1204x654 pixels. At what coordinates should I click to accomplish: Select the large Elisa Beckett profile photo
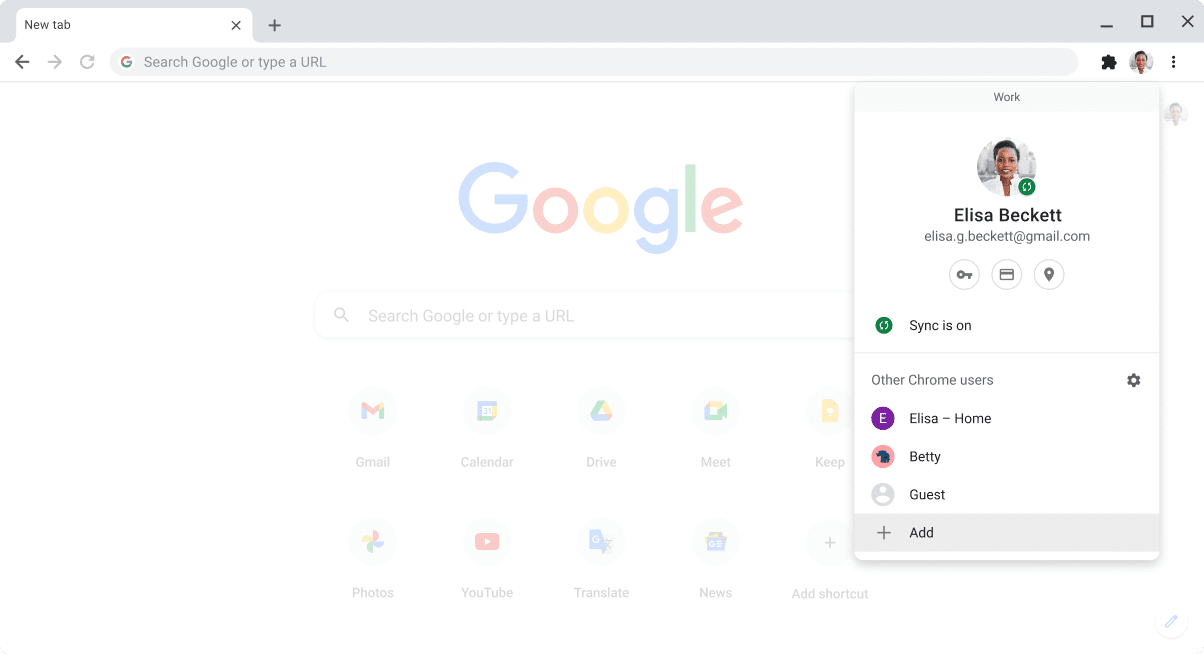coord(1006,167)
